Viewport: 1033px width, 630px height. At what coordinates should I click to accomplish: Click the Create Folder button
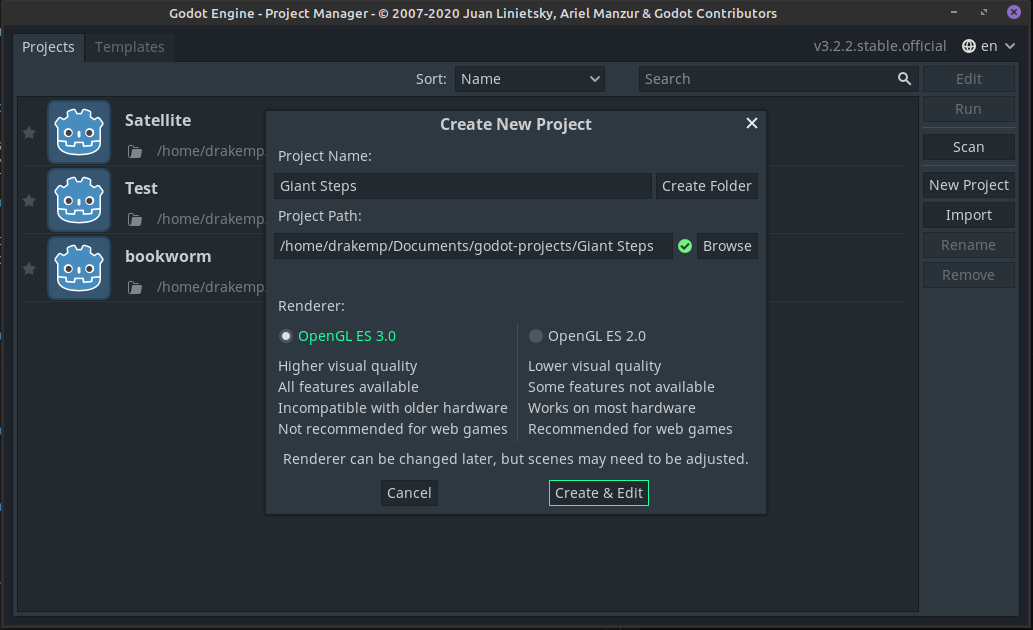[706, 186]
